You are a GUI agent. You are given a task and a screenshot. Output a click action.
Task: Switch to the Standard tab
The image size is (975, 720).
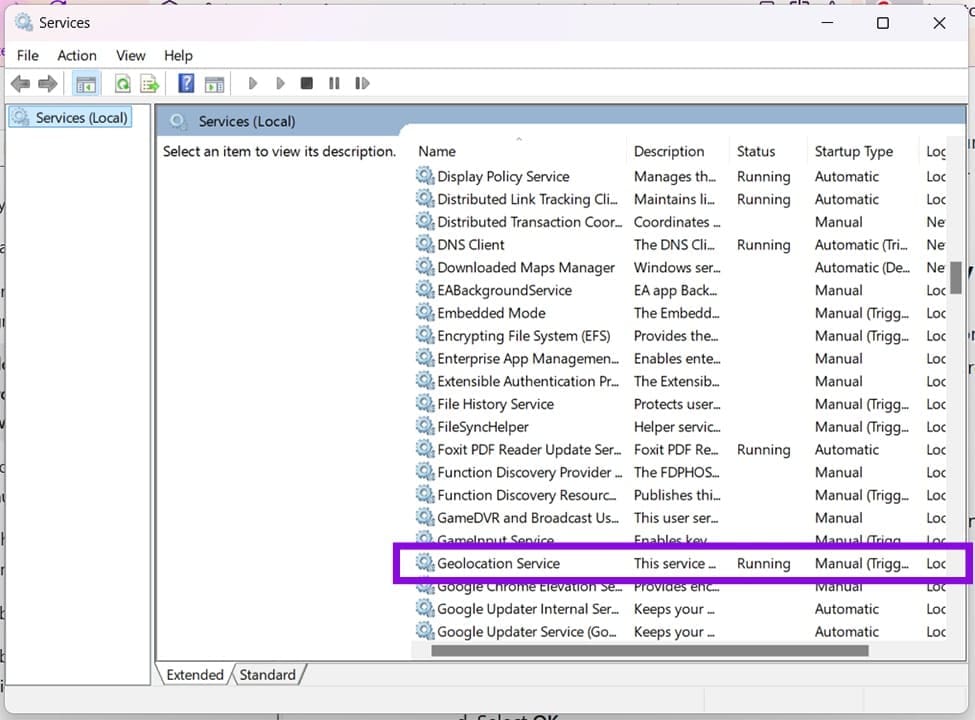pos(268,675)
